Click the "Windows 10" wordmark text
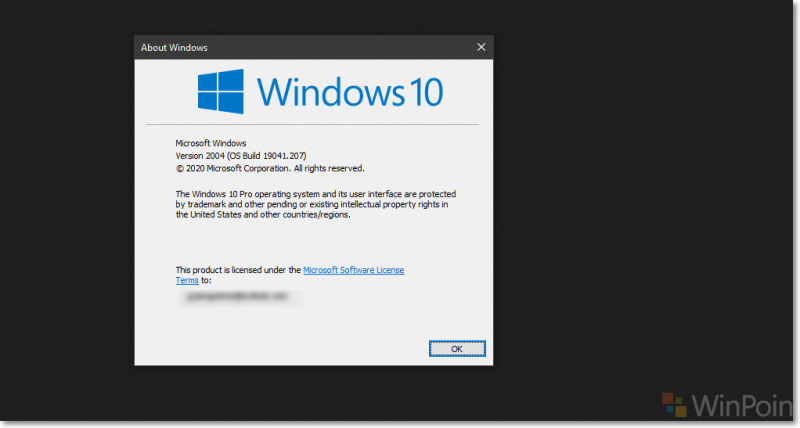The image size is (800, 428). 350,92
